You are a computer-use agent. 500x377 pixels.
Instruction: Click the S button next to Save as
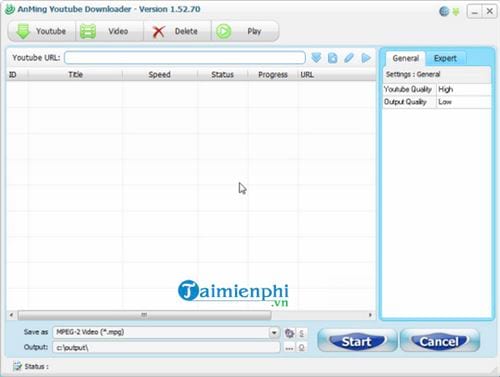tap(301, 333)
